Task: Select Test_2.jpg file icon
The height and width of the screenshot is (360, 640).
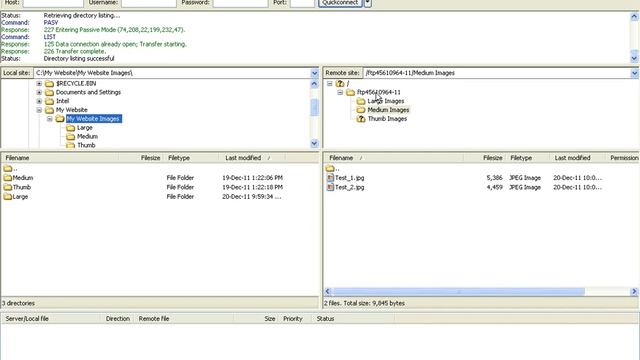Action: (330, 187)
